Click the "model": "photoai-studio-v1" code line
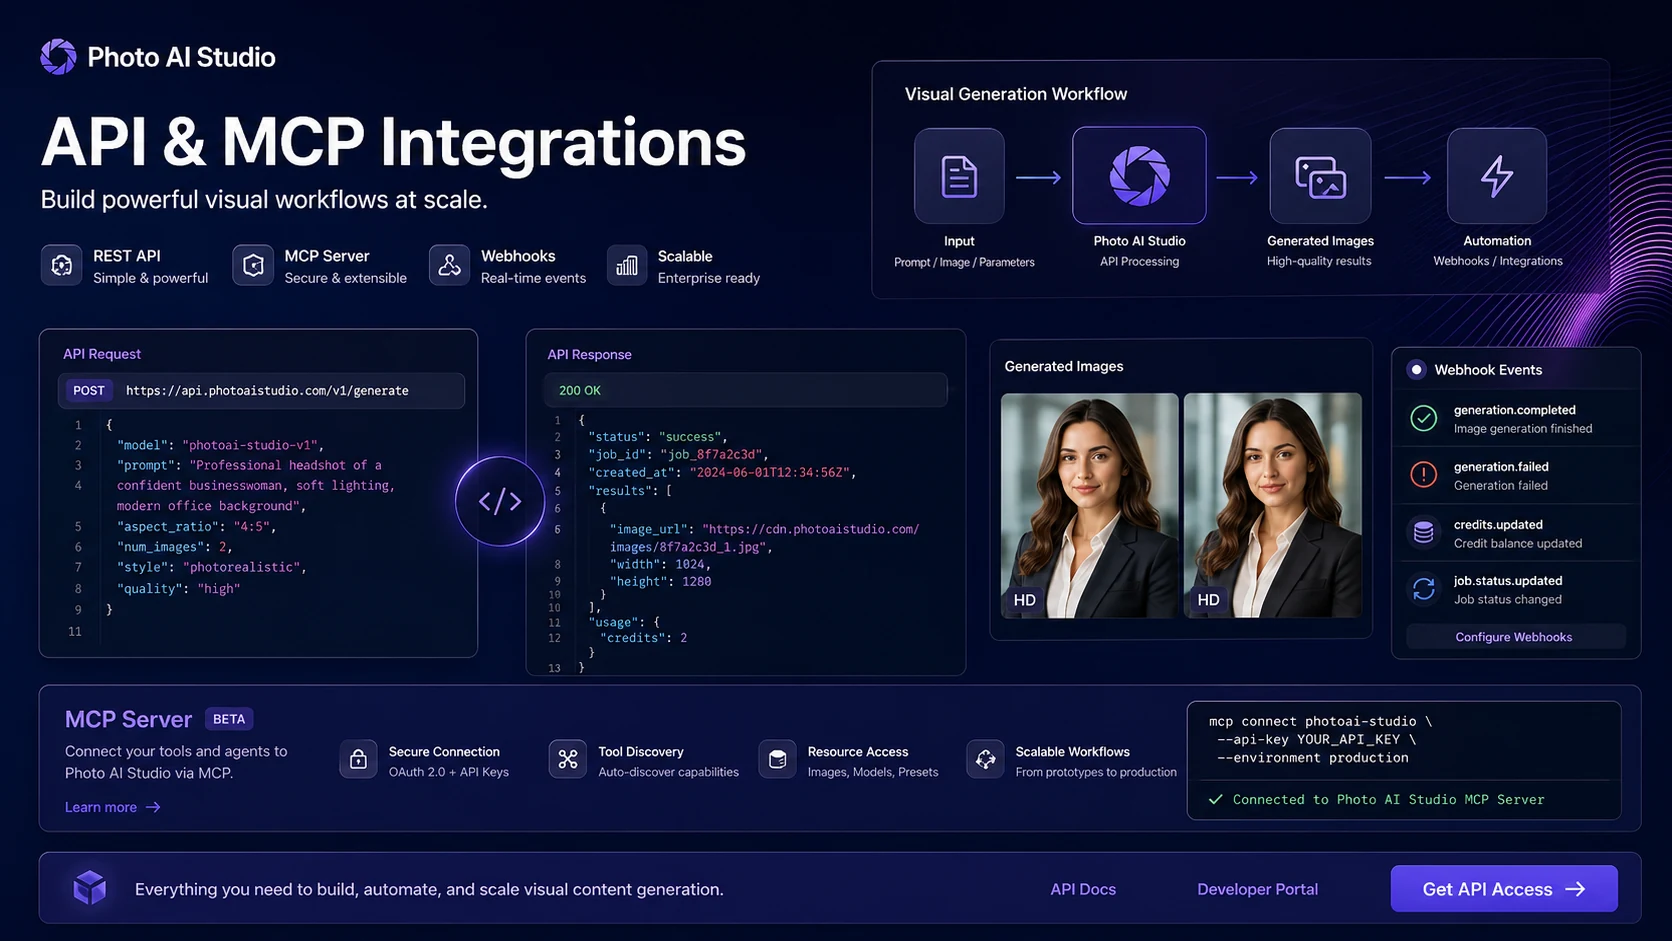1672x941 pixels. [220, 445]
